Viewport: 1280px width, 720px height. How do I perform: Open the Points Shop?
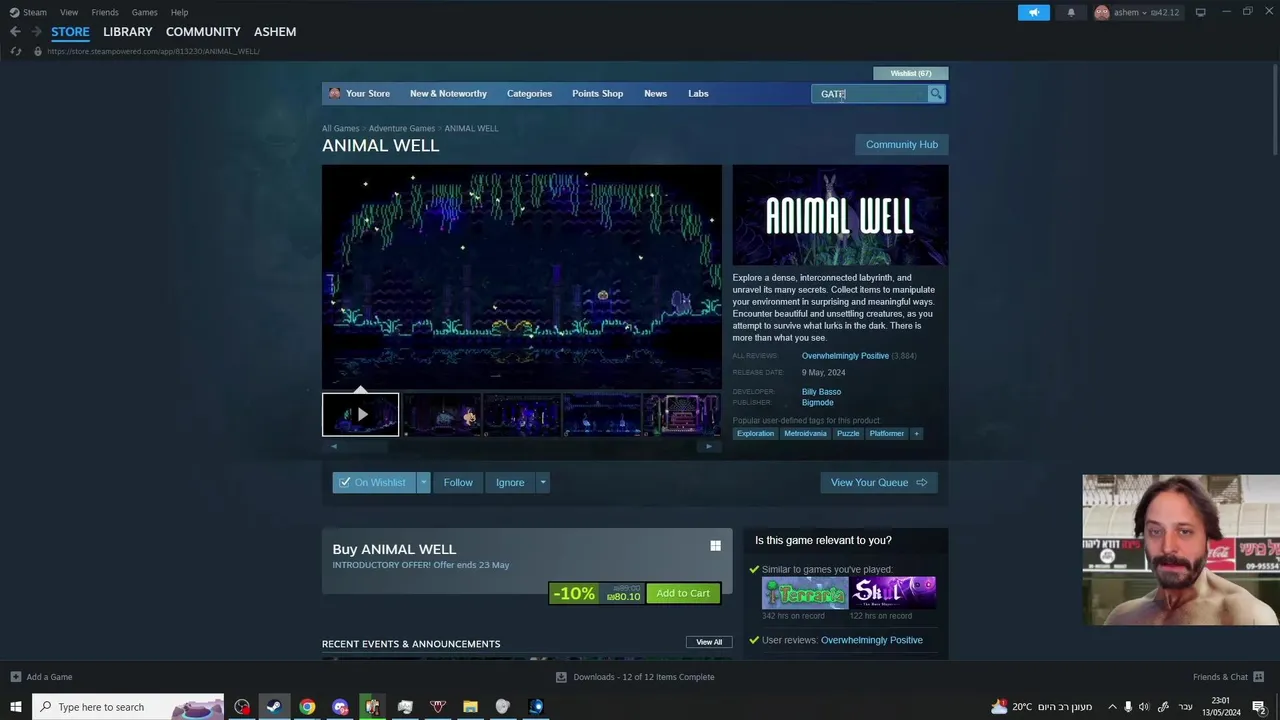597,93
